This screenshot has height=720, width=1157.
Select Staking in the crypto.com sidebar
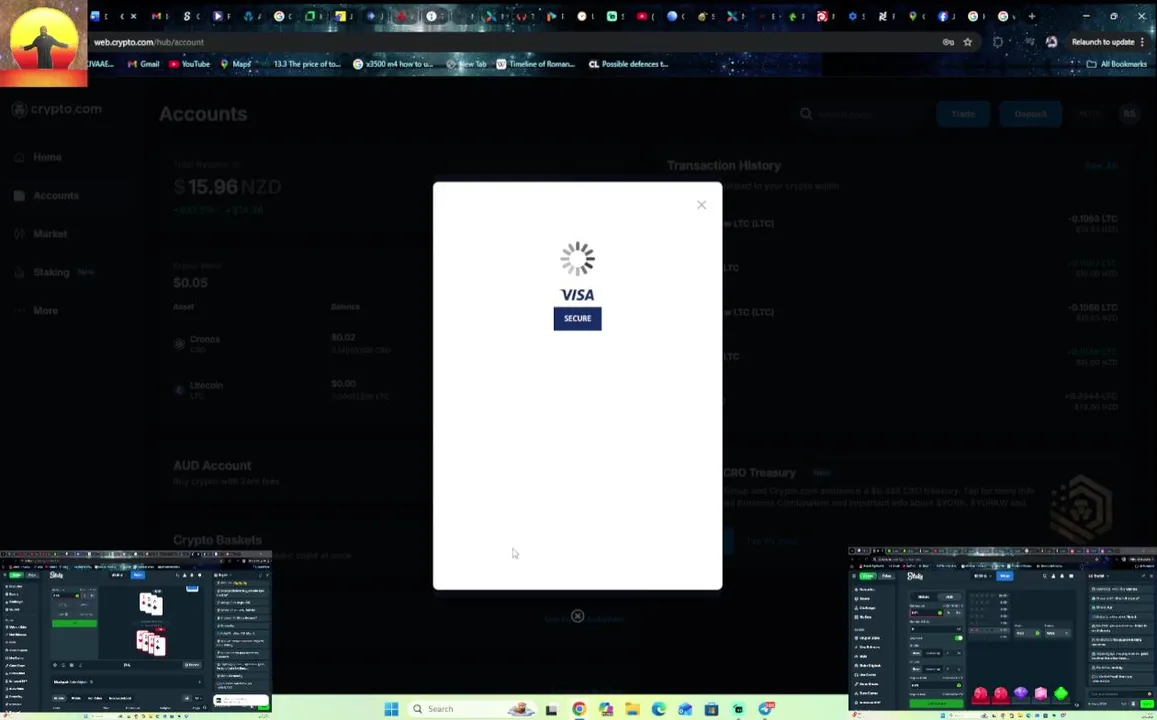point(54,272)
